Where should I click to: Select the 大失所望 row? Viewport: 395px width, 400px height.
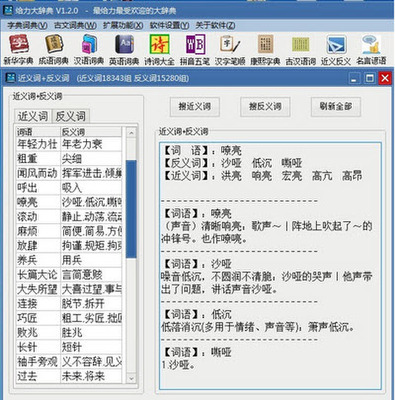(x=69, y=289)
